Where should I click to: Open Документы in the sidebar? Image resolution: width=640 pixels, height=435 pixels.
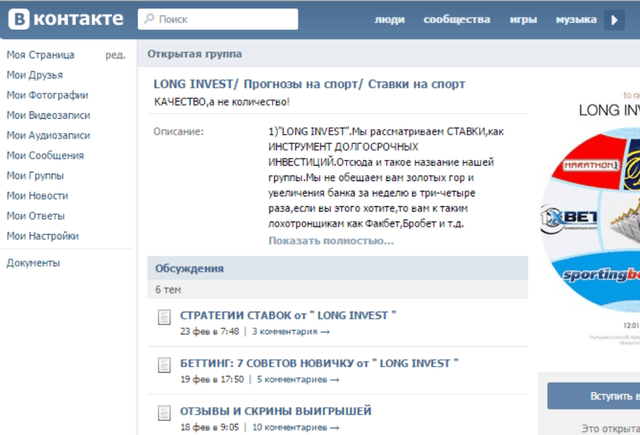[33, 263]
